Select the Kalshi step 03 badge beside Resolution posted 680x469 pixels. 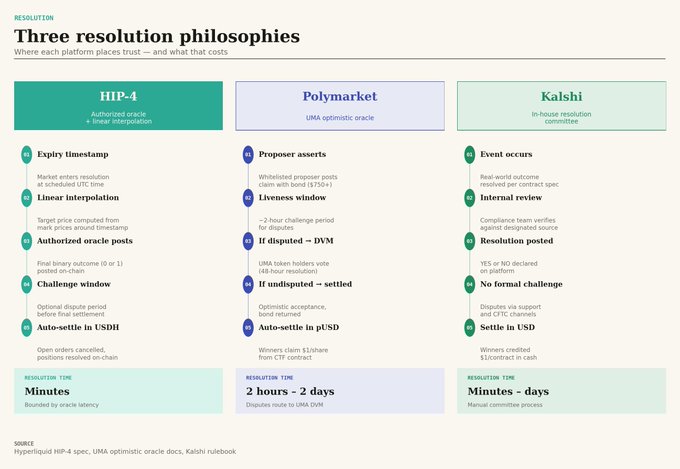[x=470, y=241]
